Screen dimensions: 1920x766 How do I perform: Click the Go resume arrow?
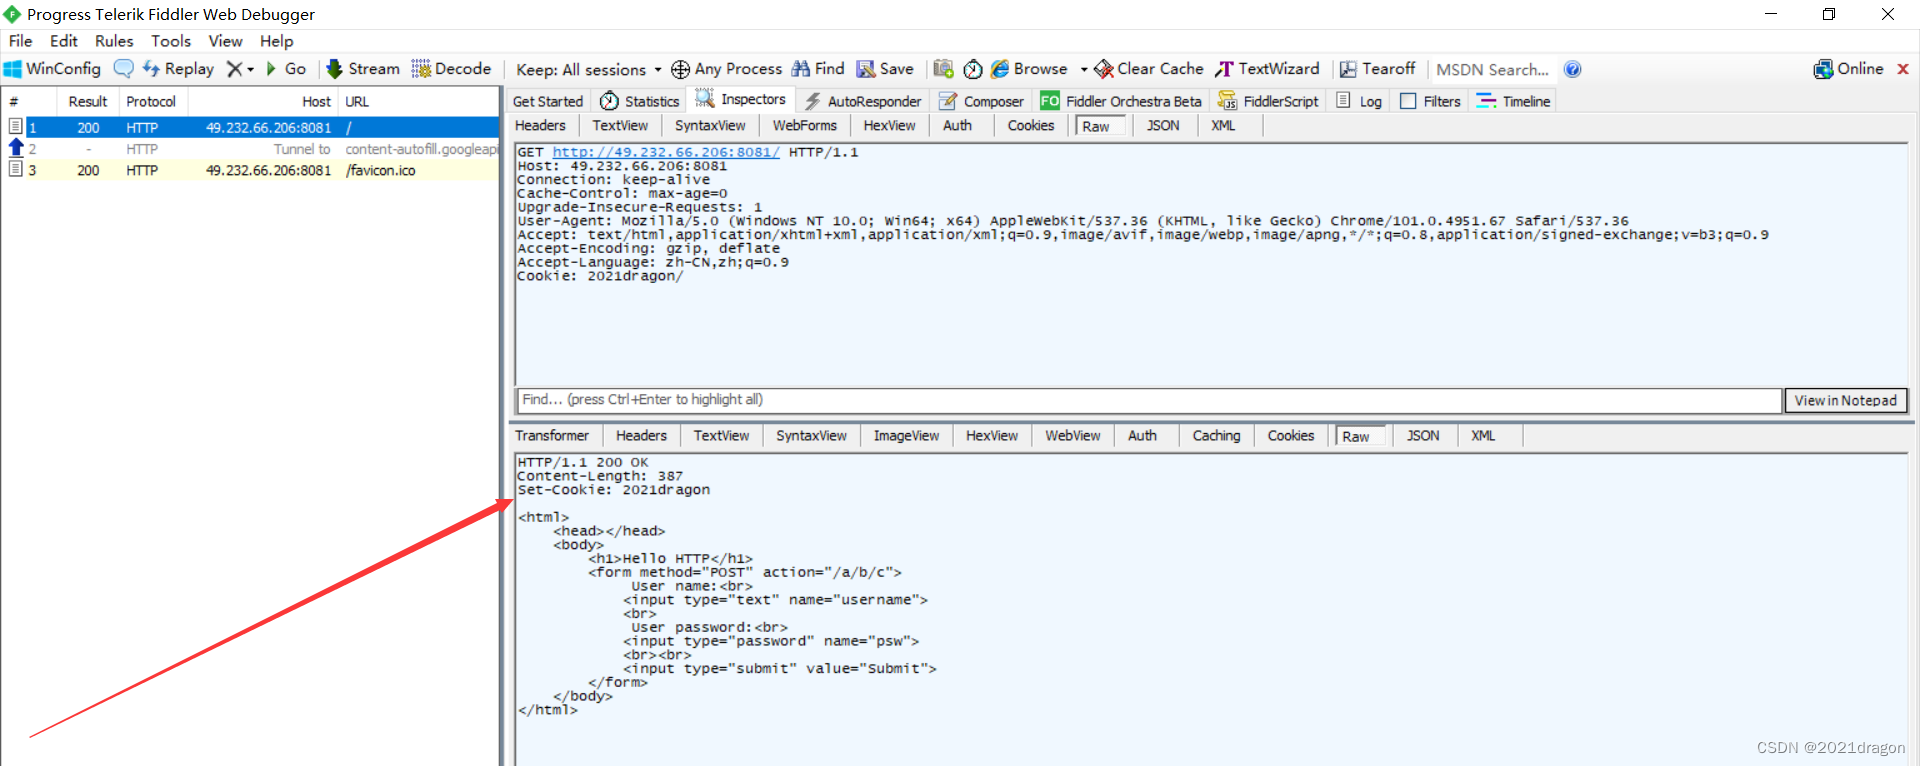[x=285, y=69]
